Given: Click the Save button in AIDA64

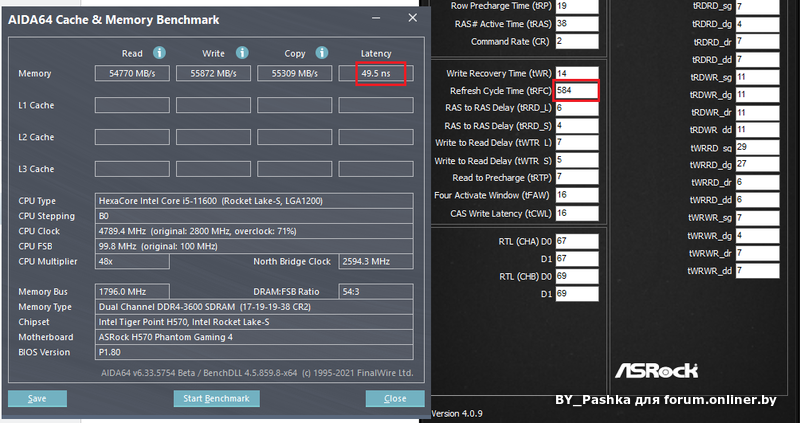Looking at the screenshot, I should (37, 399).
